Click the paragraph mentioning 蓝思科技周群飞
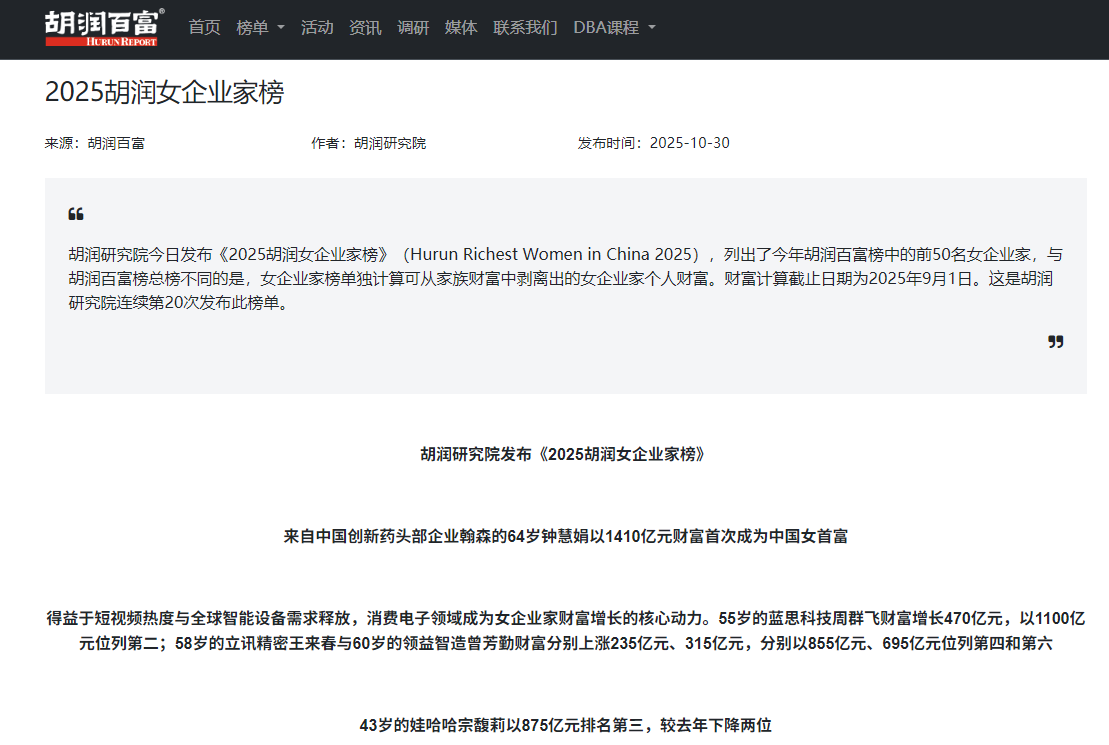The image size is (1109, 745). [565, 630]
